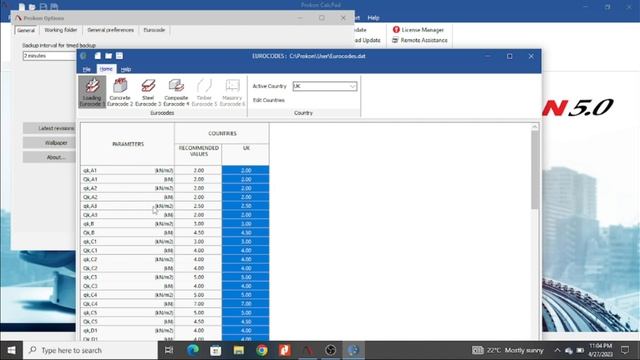Screen dimensions: 640x360
Task: Open the File menu in Eurocodes window
Action: (87, 69)
